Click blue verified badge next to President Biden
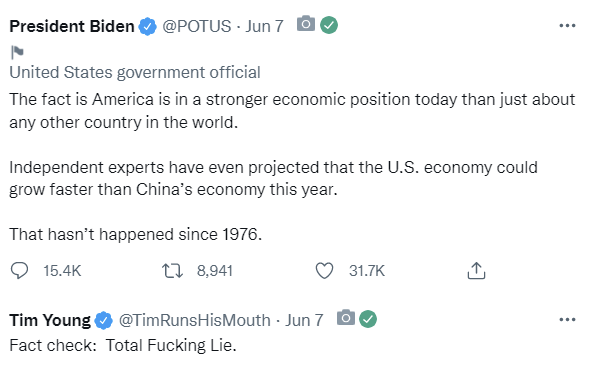Viewport: 593px width, 371px height. point(147,26)
